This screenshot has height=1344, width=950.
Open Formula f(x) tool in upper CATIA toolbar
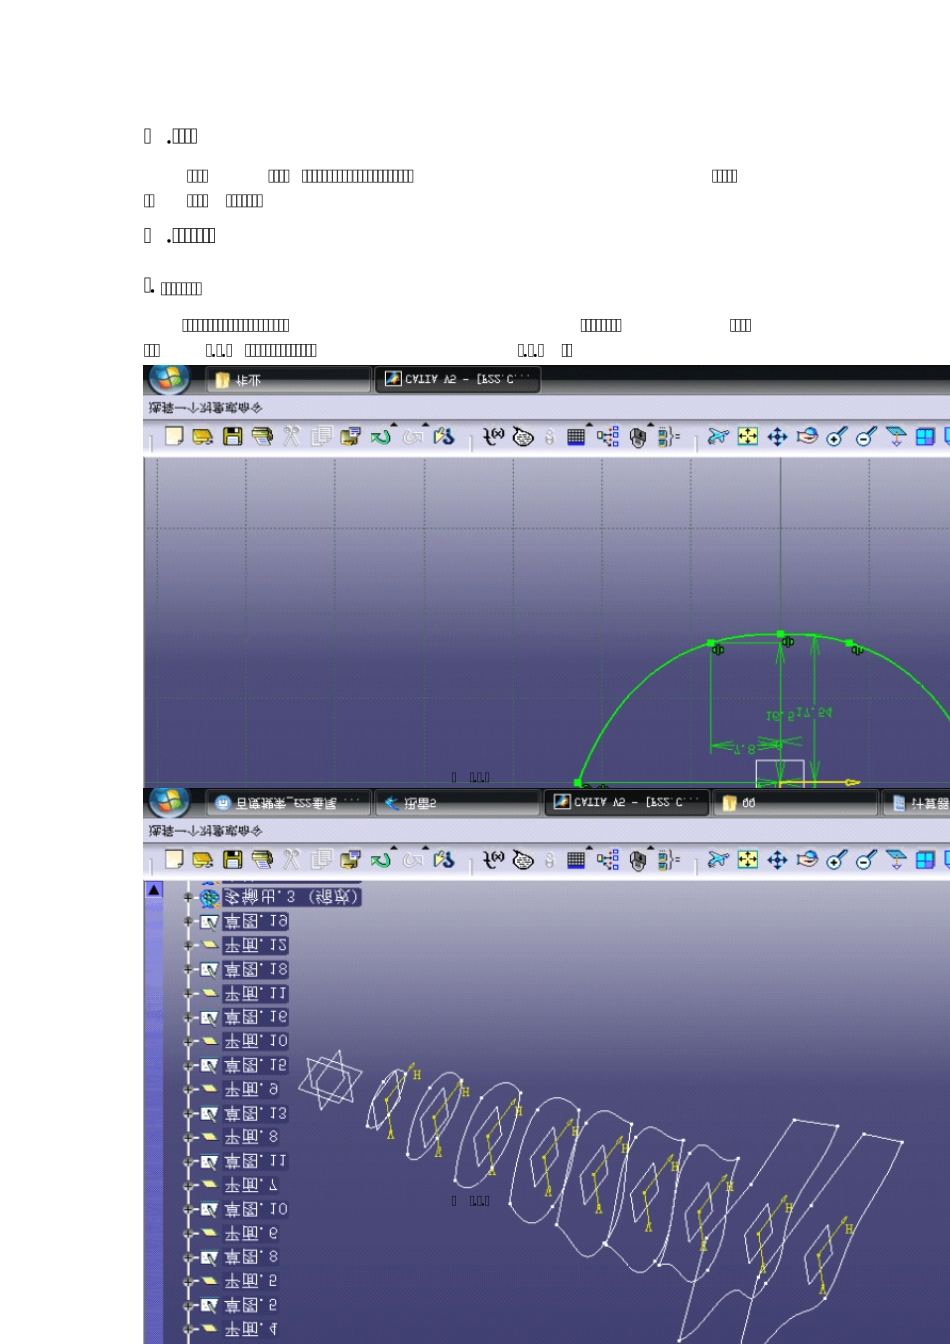(494, 436)
